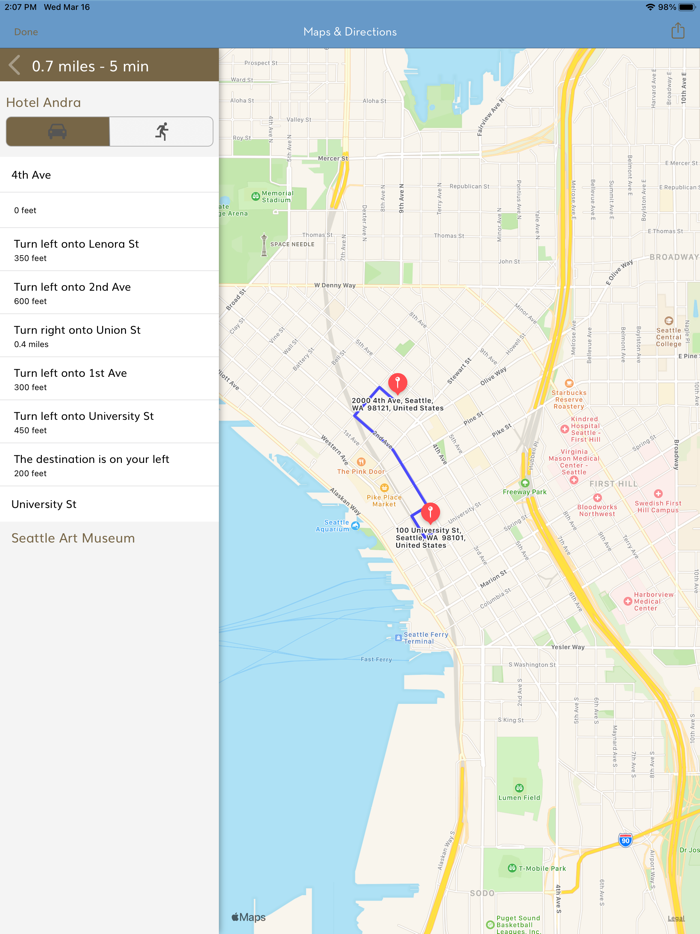Select driving mode car icon
700x934 pixels.
click(x=58, y=132)
